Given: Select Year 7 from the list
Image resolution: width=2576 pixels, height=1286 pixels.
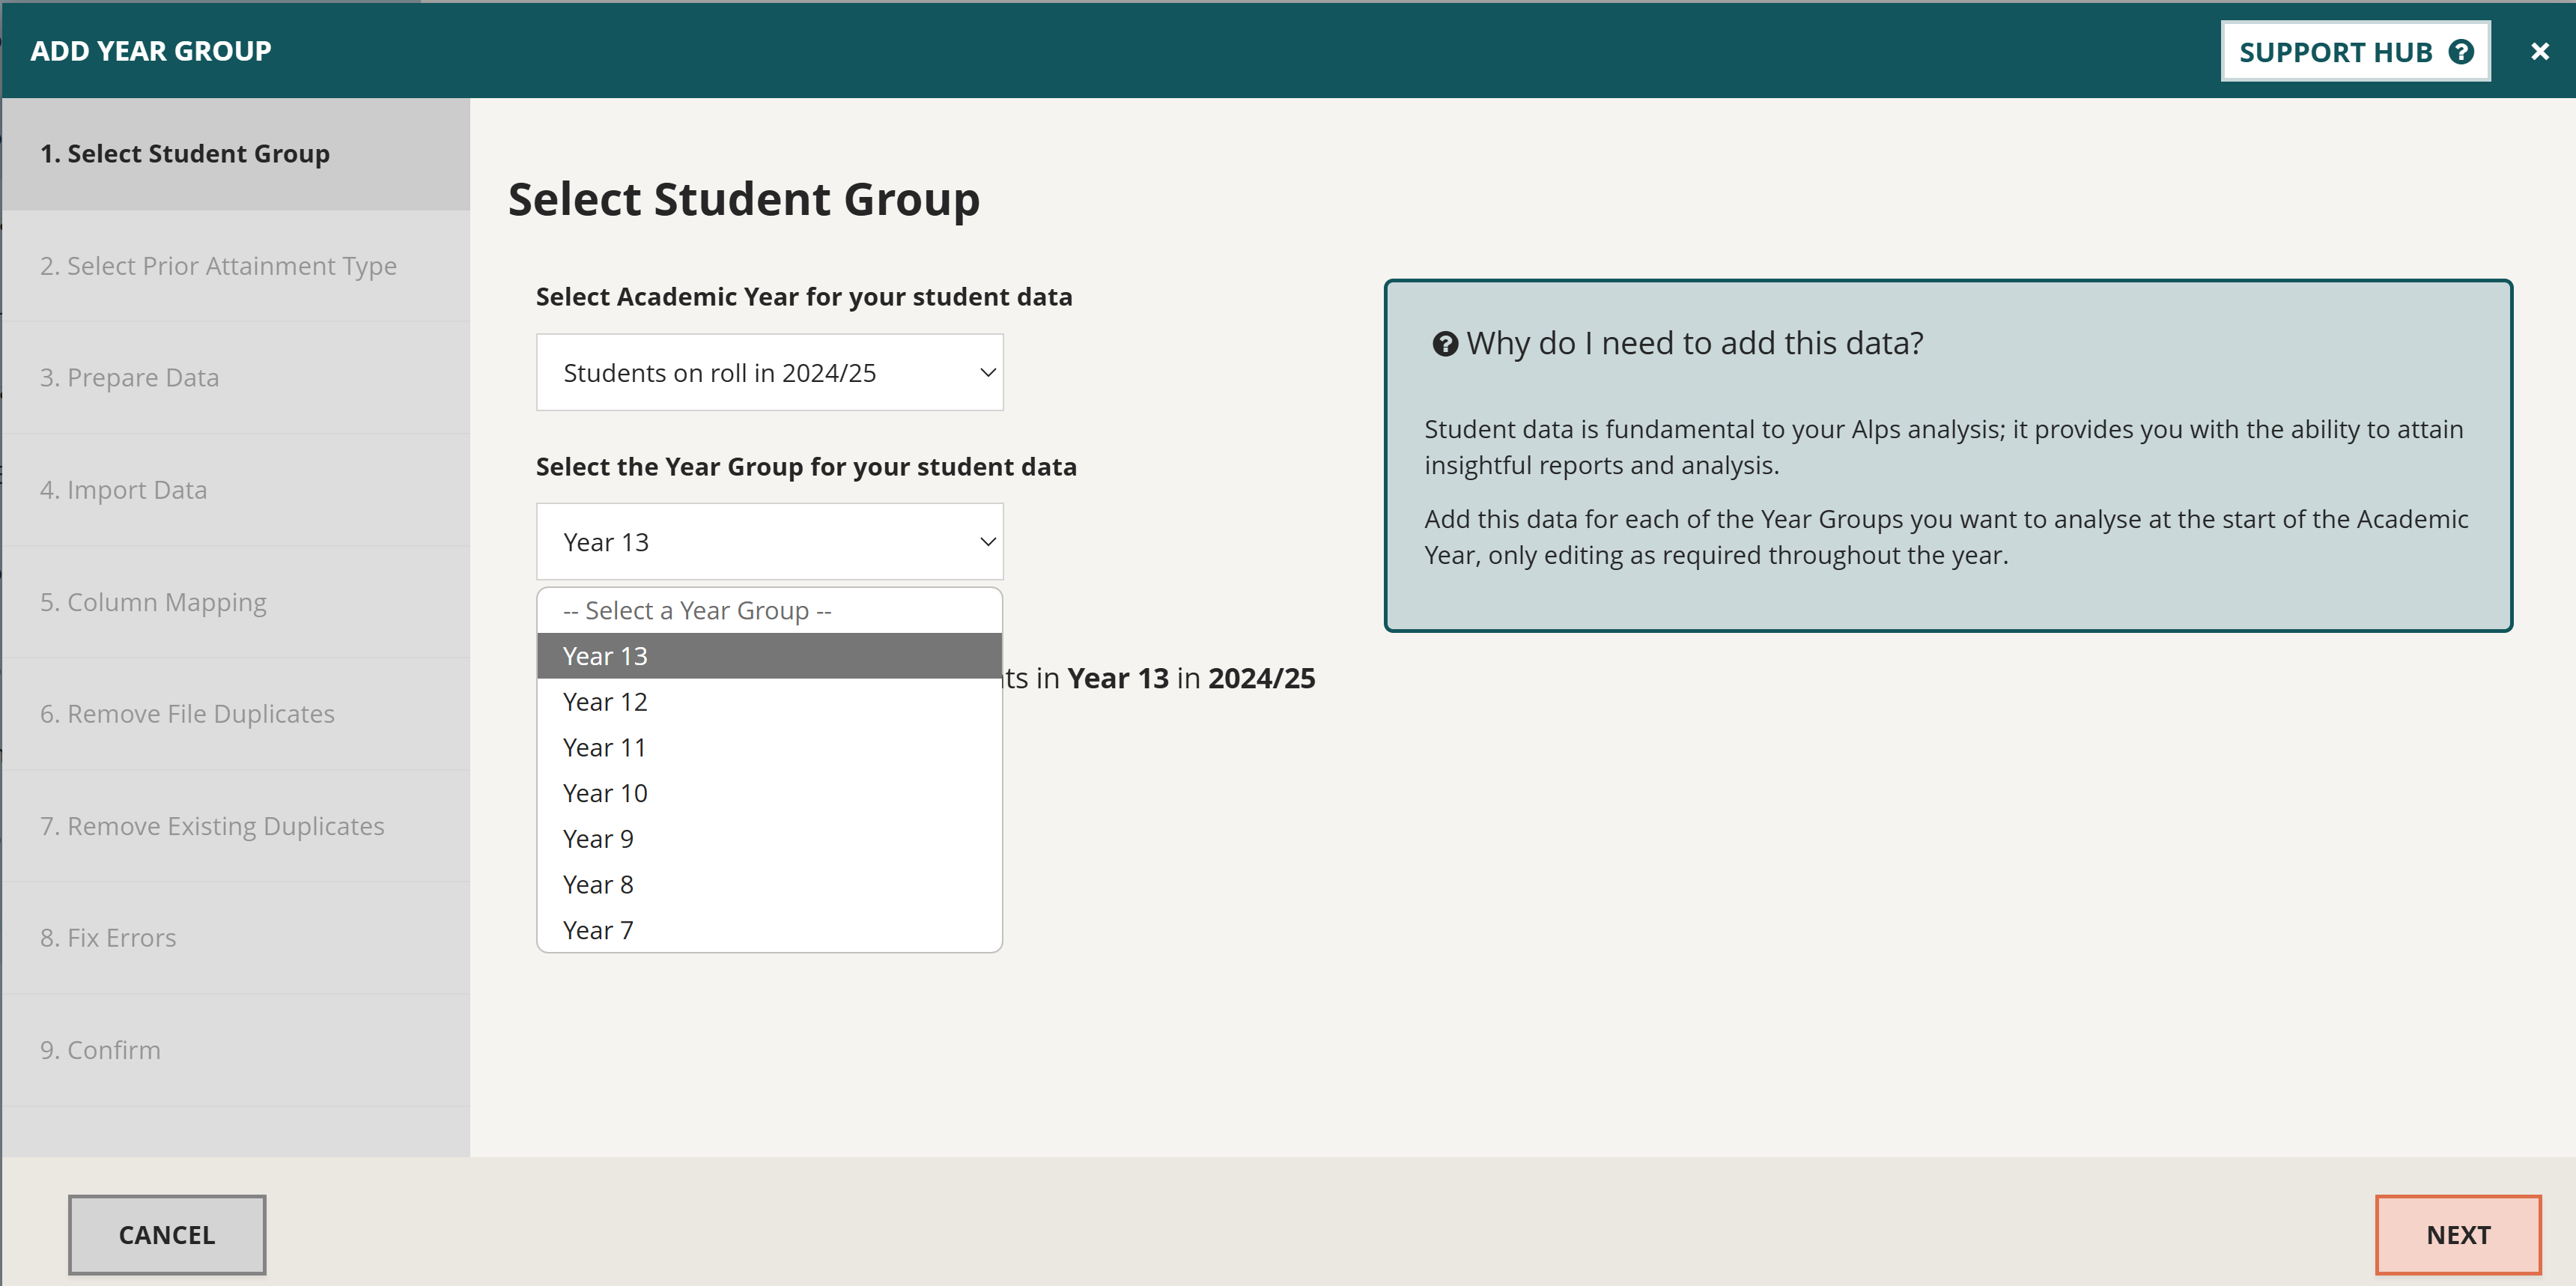Looking at the screenshot, I should coord(769,930).
